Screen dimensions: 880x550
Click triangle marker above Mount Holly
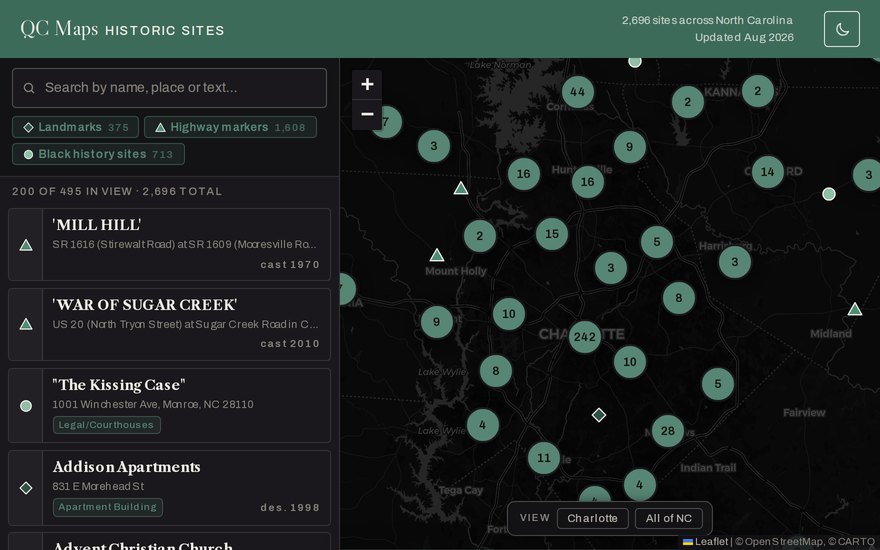[x=437, y=255]
